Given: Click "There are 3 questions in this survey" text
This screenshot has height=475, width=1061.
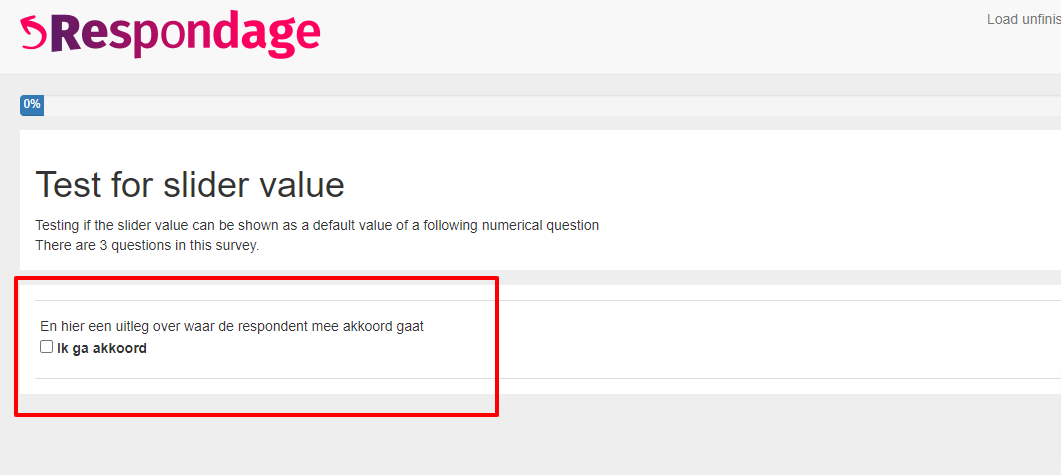Looking at the screenshot, I should [x=147, y=245].
